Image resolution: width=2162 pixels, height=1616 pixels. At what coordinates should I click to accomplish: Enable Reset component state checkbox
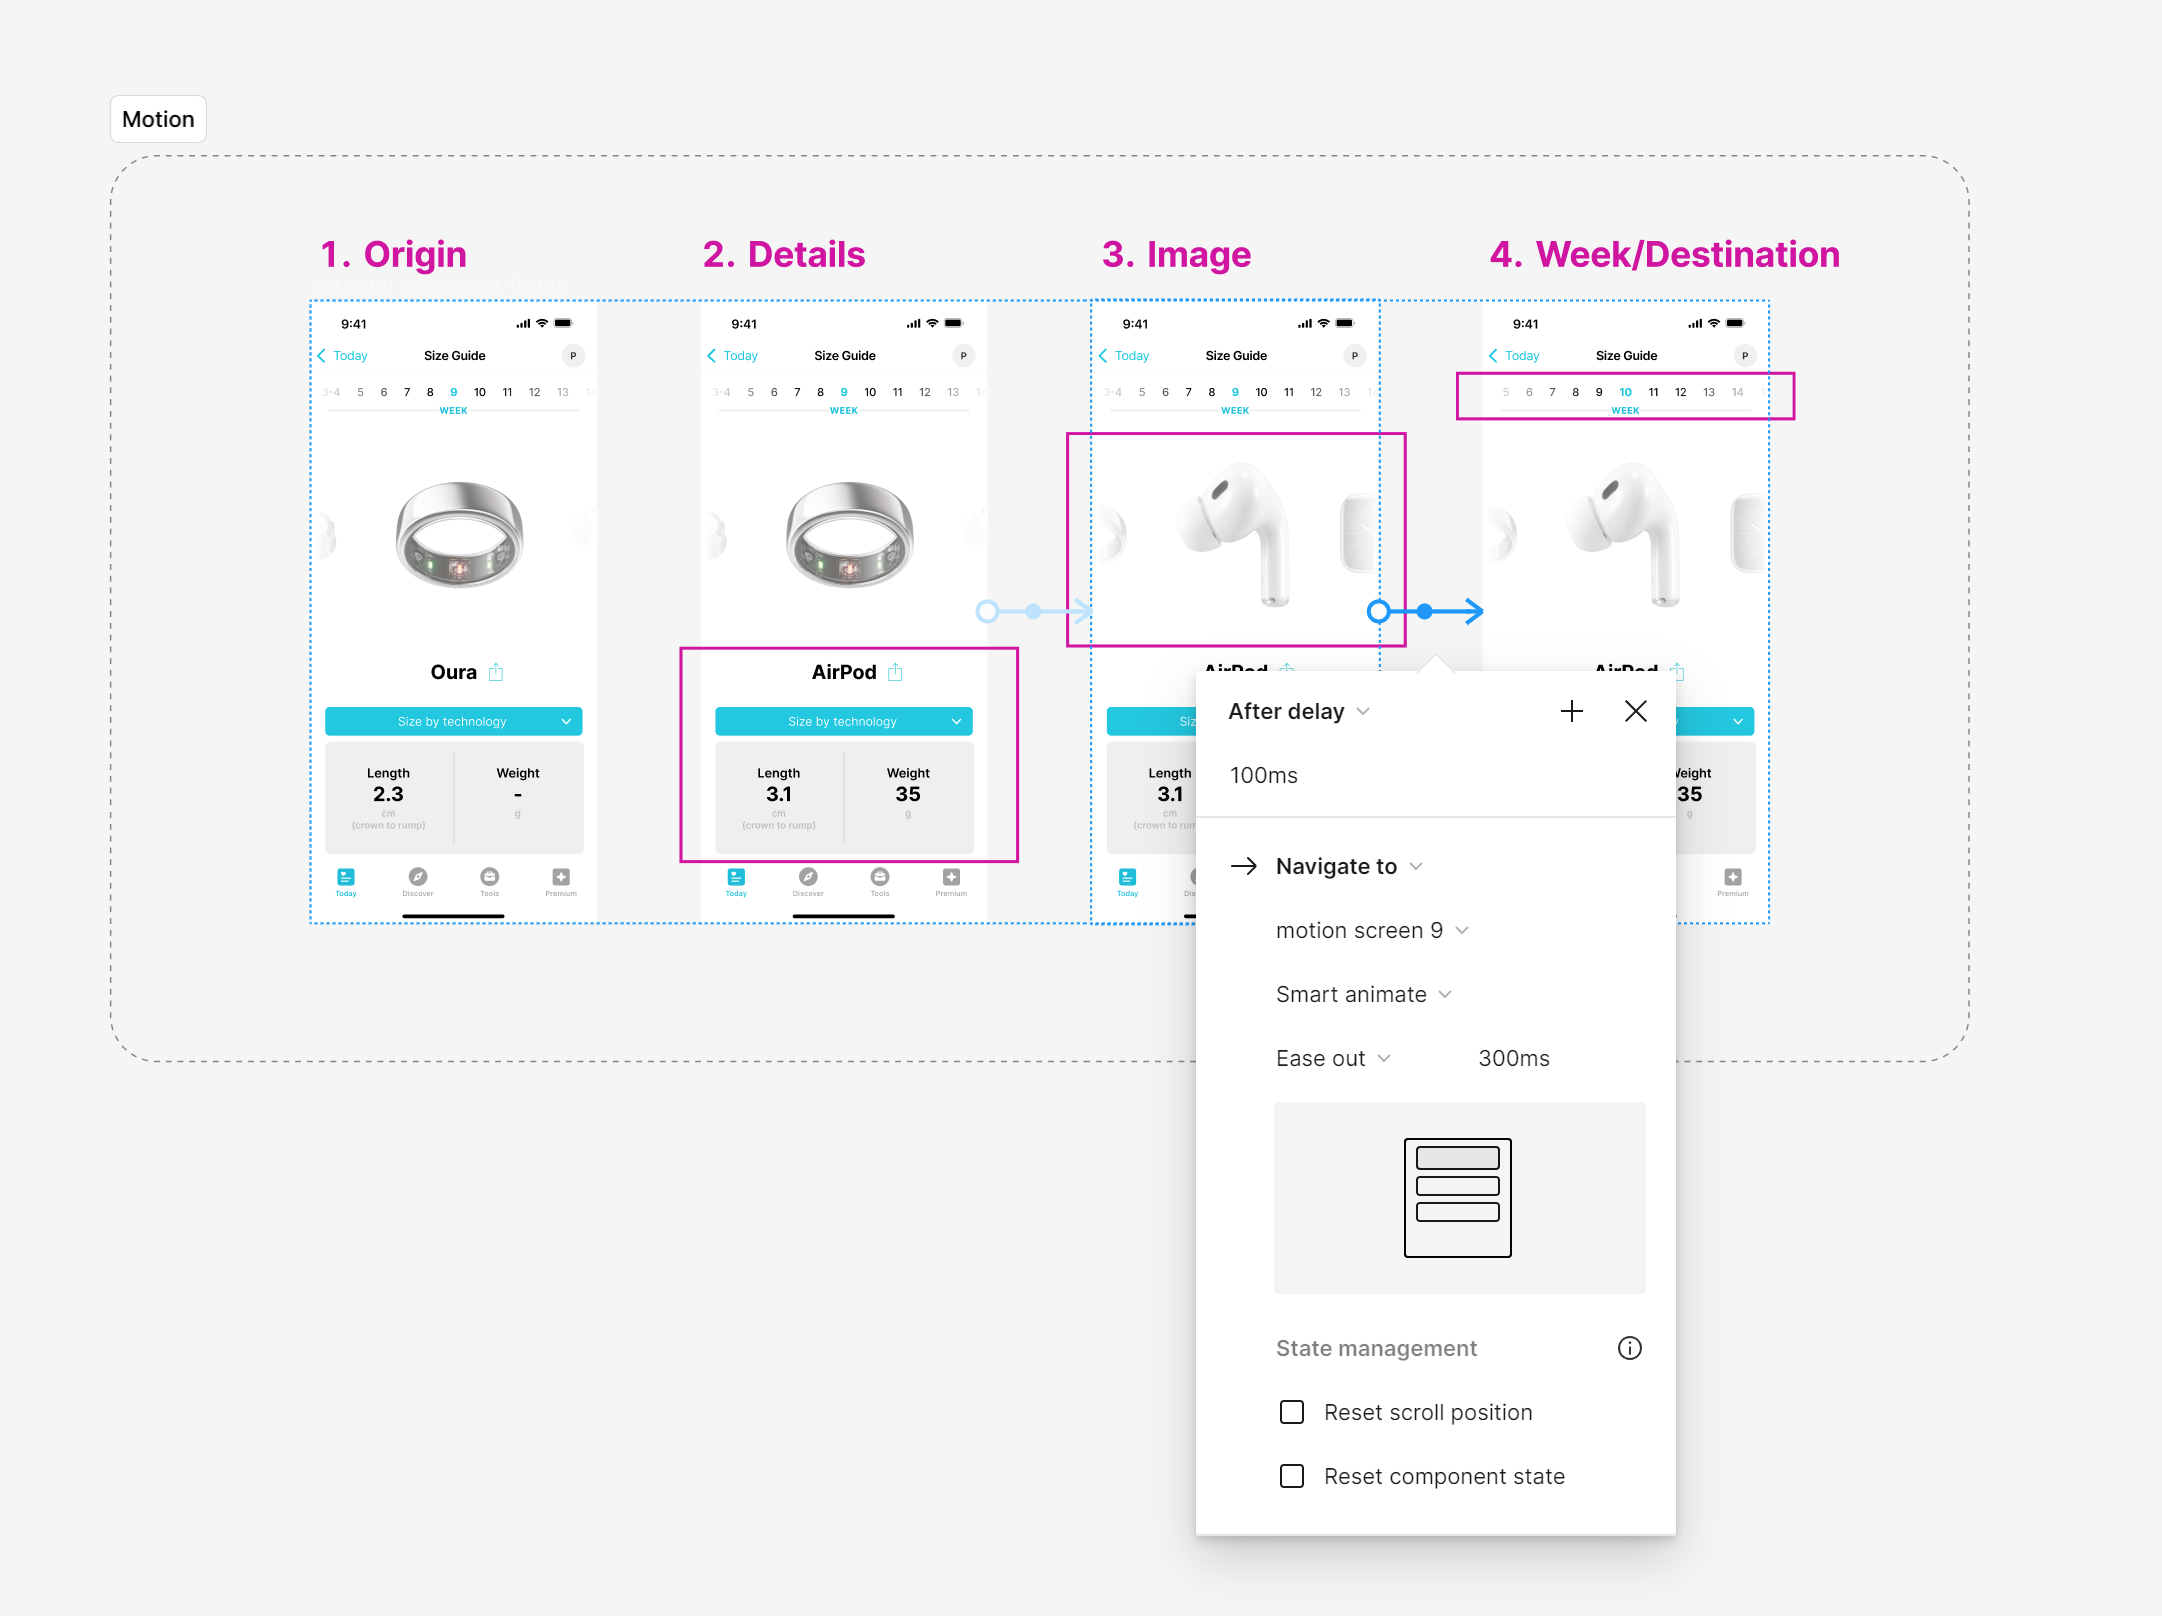[1292, 1476]
